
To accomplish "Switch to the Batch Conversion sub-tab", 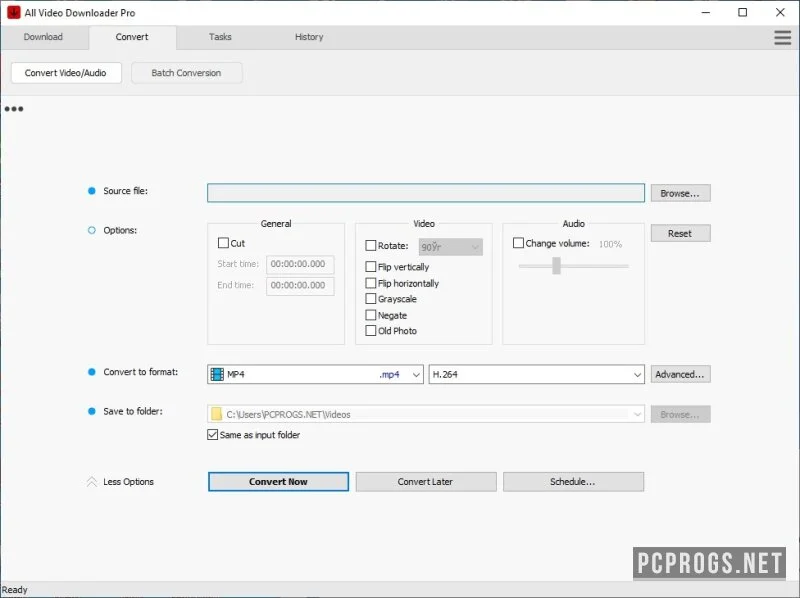I will coord(186,73).
